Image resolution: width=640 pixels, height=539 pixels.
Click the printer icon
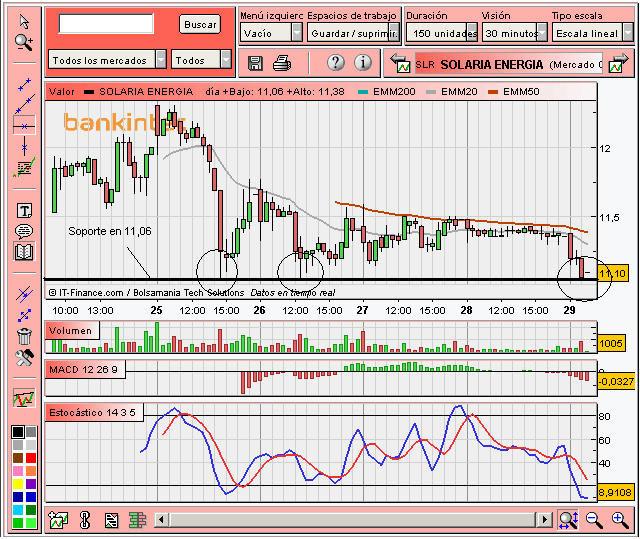point(282,63)
